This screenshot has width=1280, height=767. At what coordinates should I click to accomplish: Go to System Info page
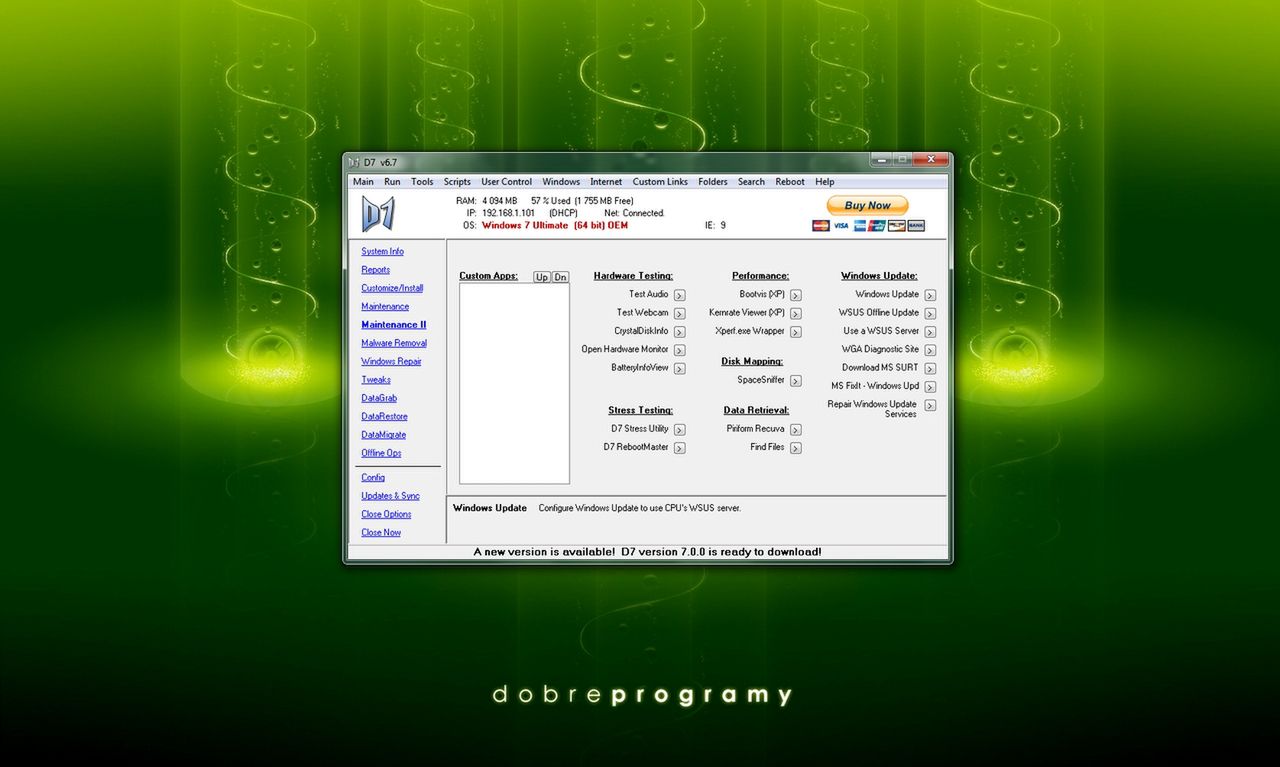click(x=382, y=252)
